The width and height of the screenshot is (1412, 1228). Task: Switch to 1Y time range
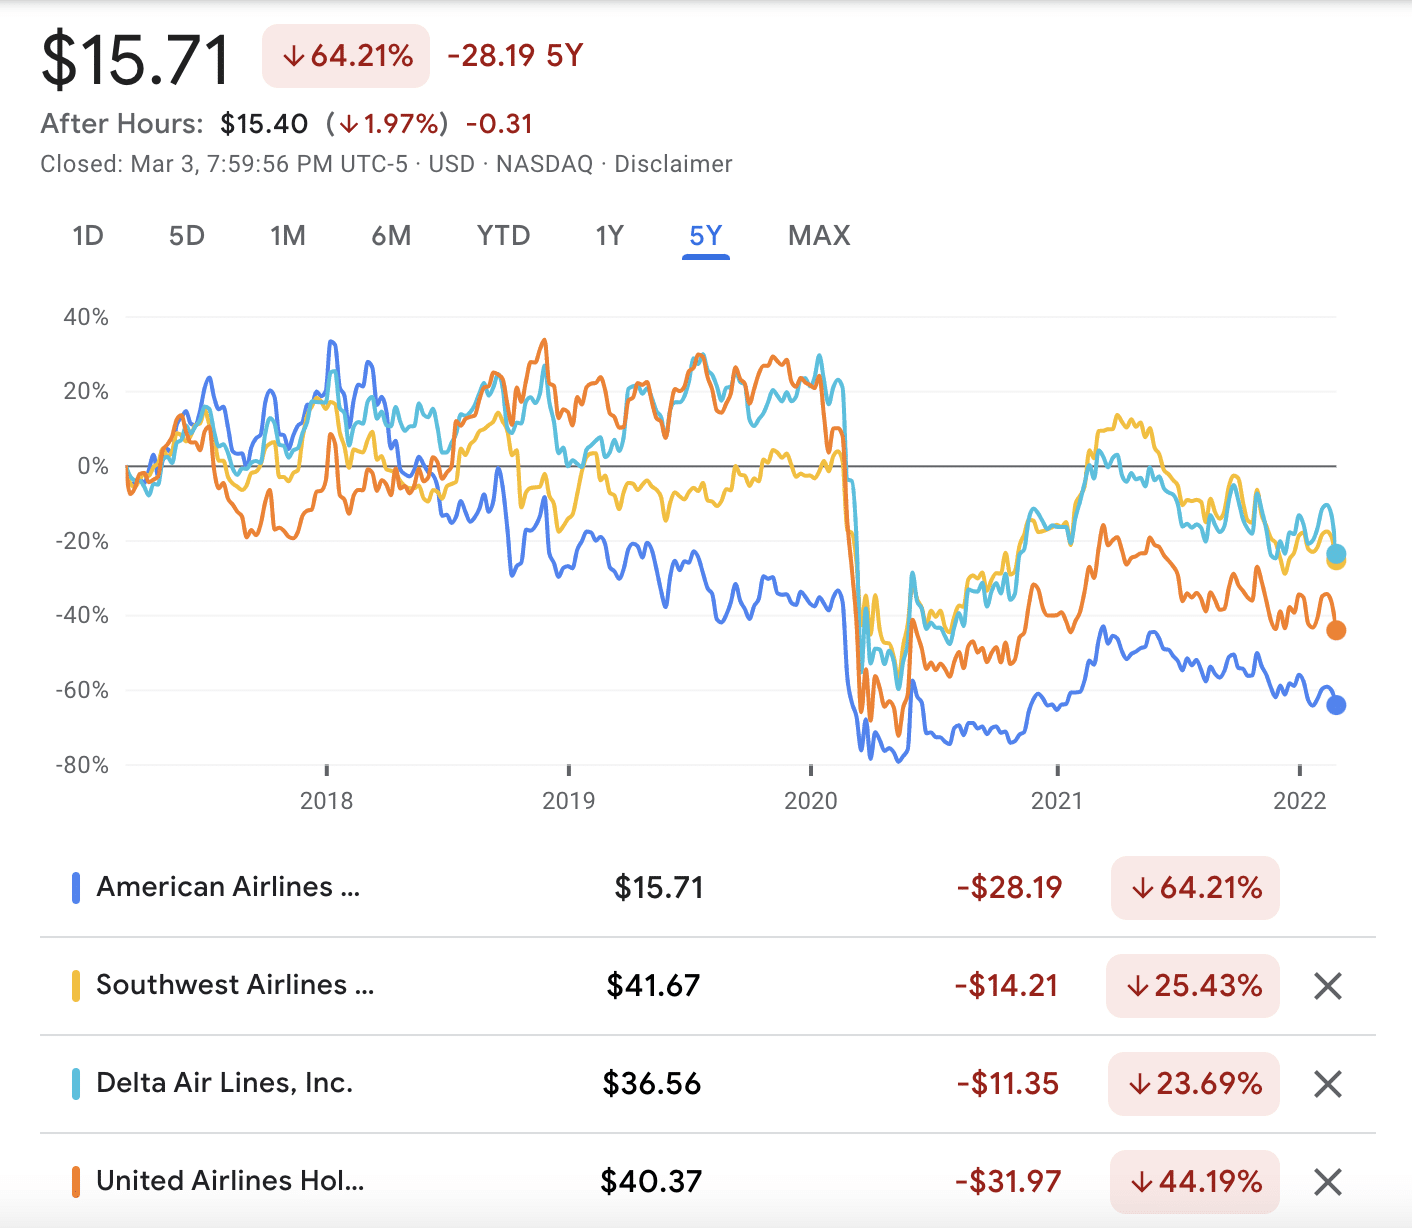point(609,236)
